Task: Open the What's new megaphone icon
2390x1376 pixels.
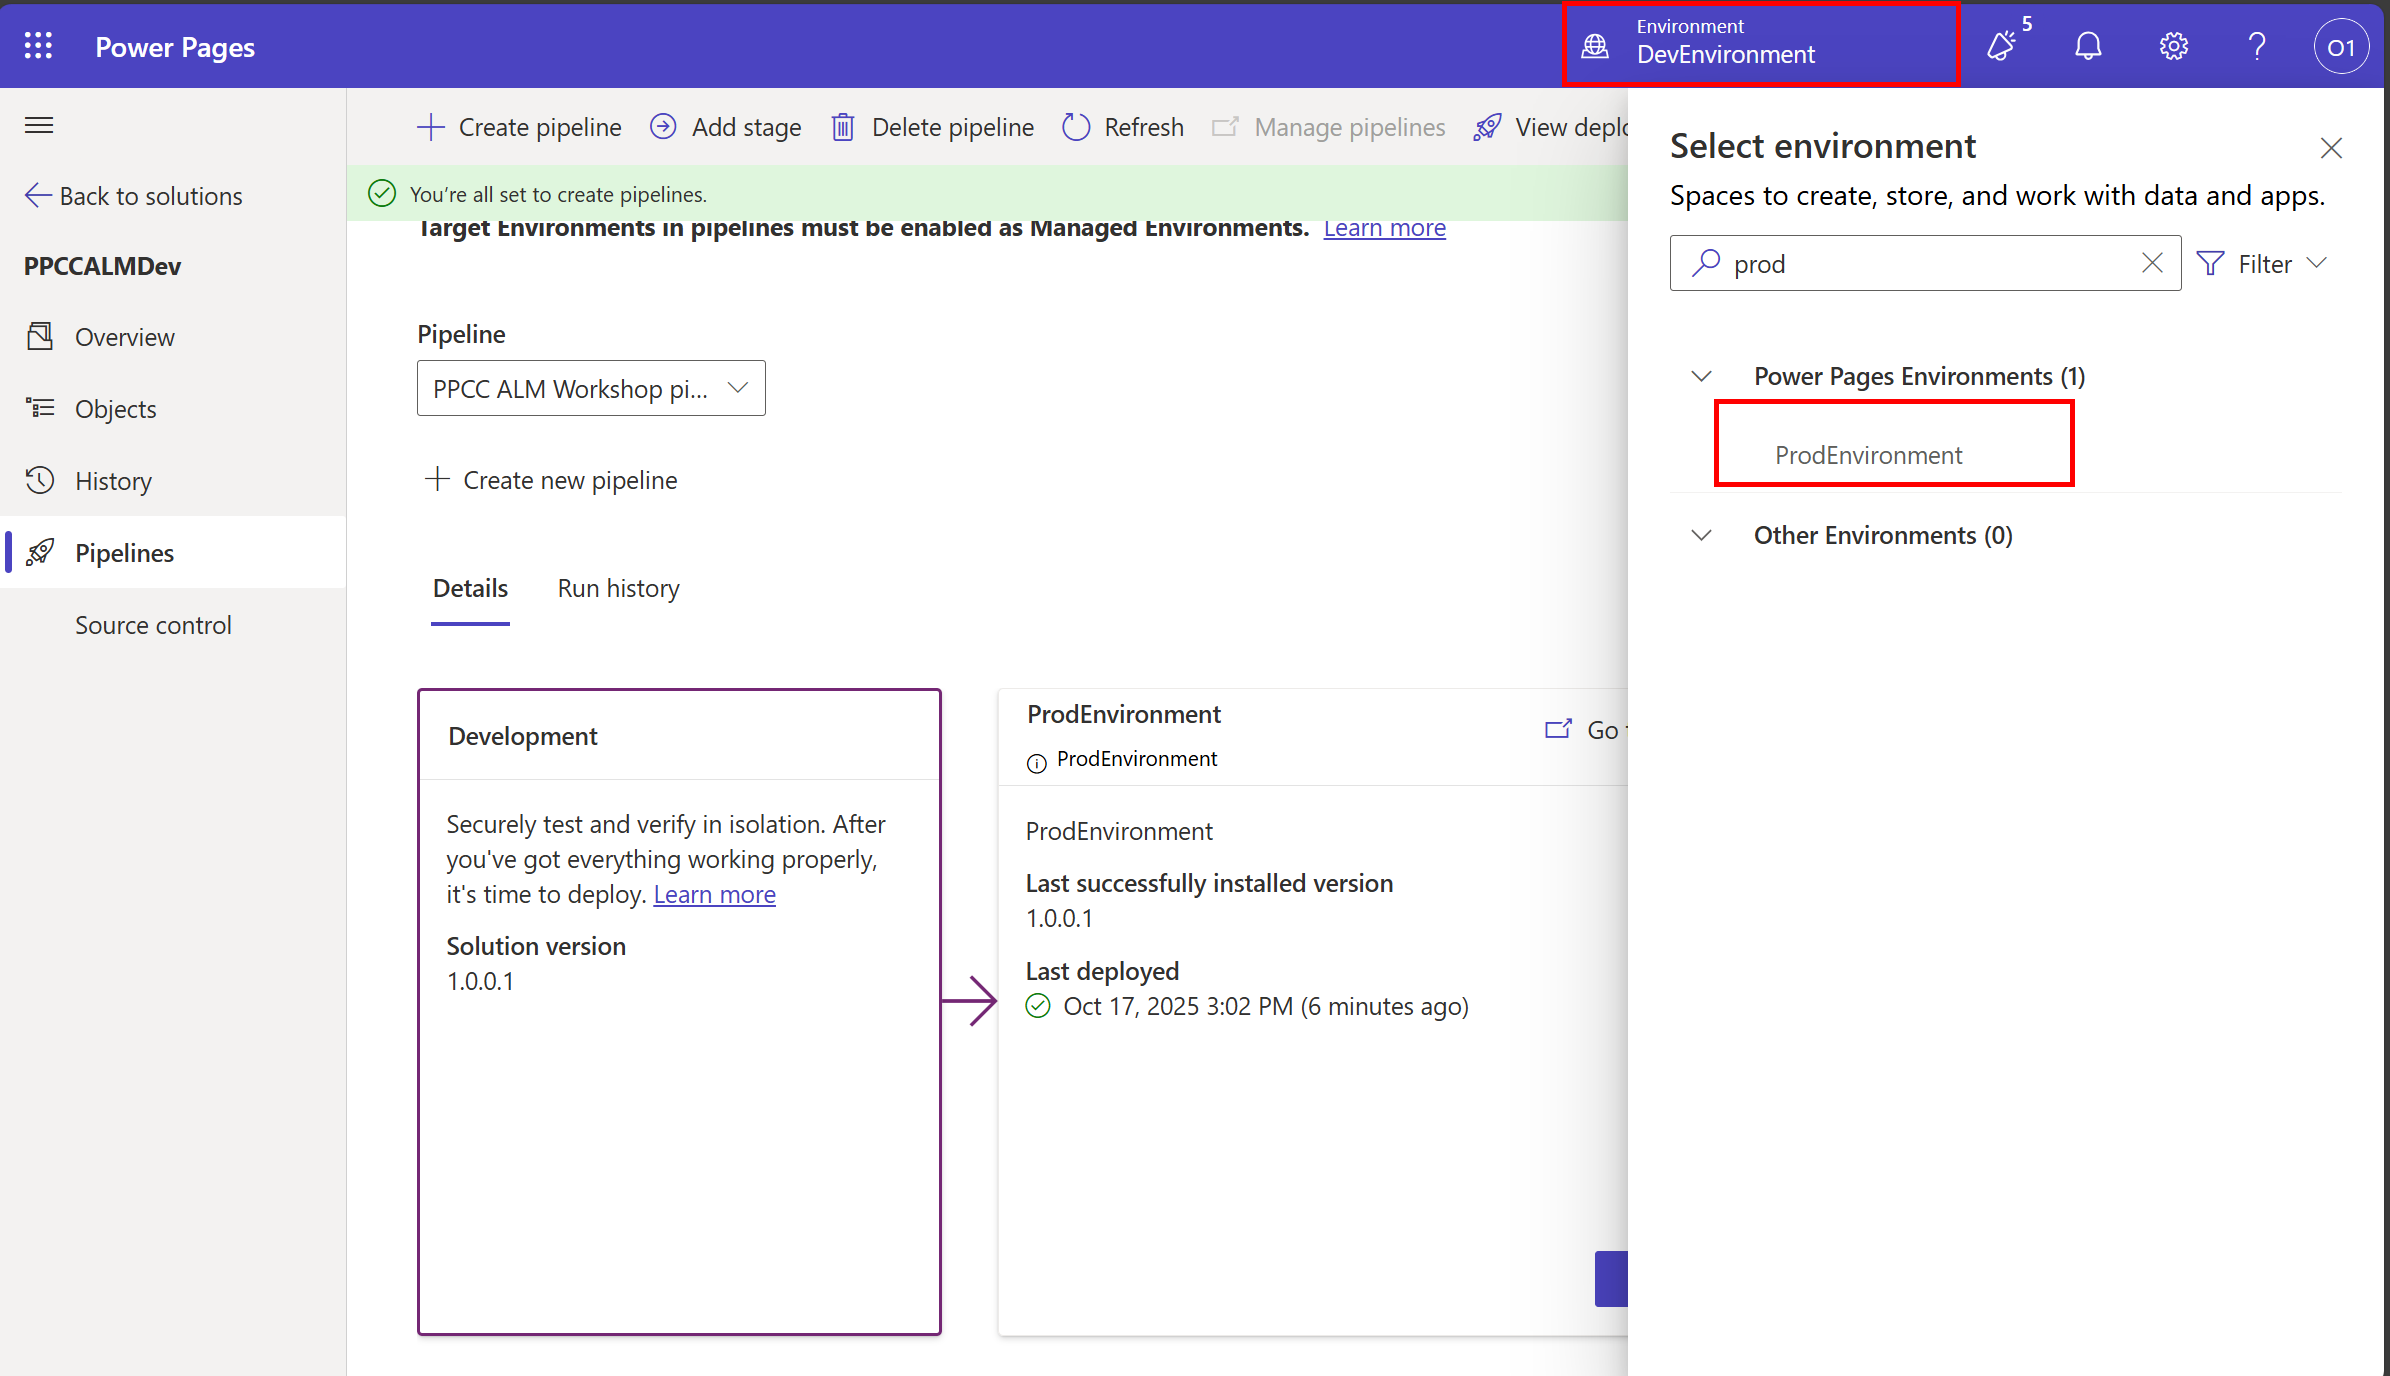Action: [x=2003, y=46]
